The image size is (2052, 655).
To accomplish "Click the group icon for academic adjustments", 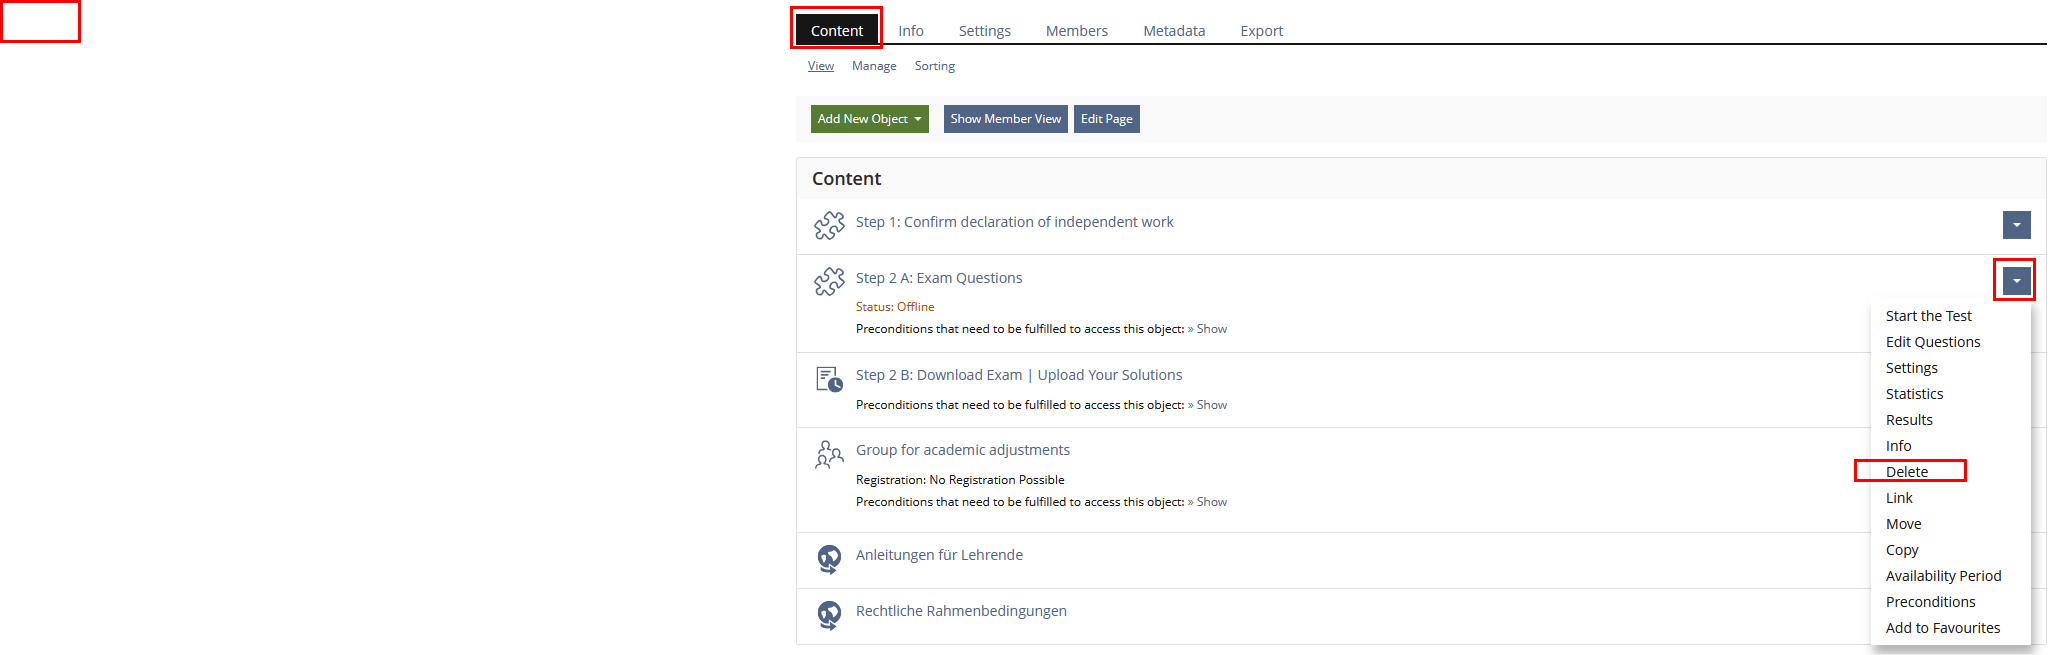I will coord(829,454).
